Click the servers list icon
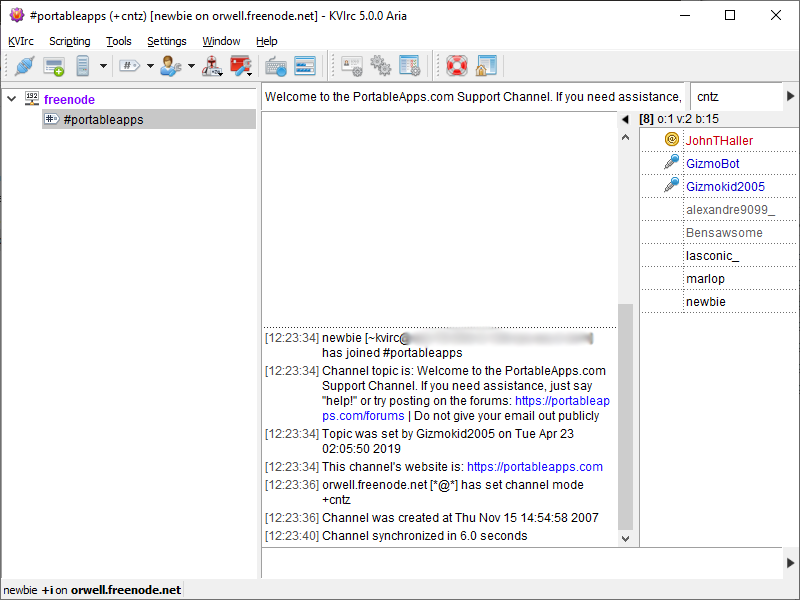 (83, 67)
